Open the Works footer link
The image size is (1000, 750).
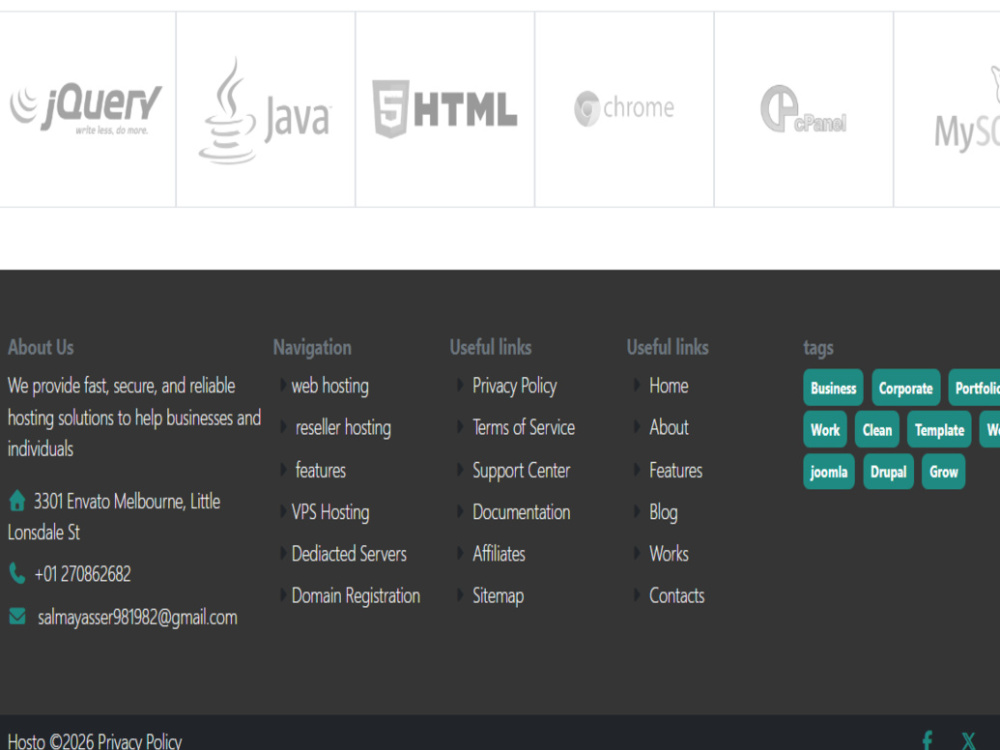pyautogui.click(x=668, y=554)
